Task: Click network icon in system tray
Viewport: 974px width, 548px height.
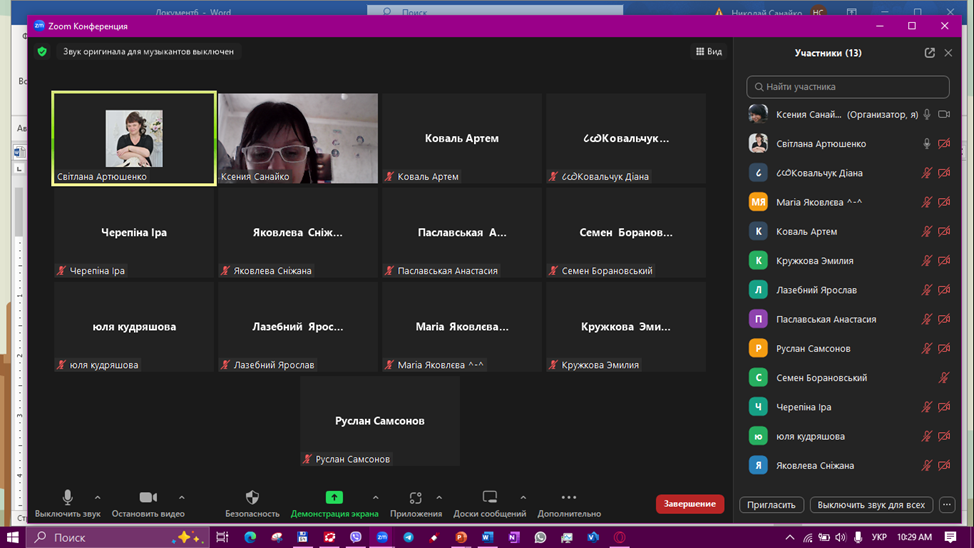Action: point(807,537)
